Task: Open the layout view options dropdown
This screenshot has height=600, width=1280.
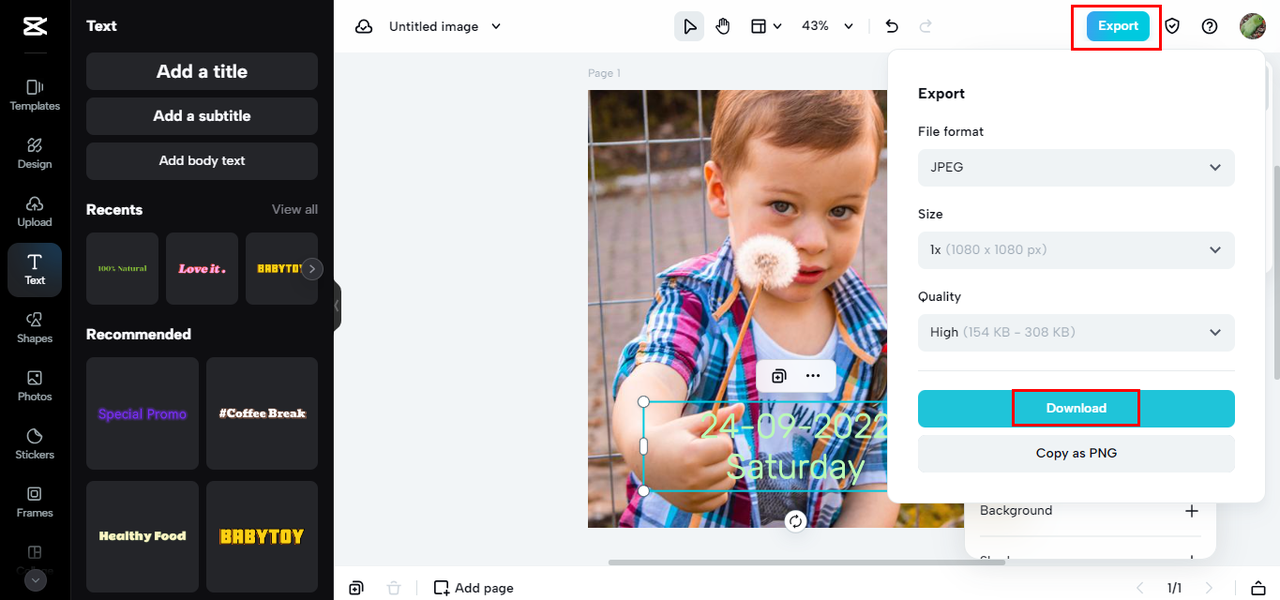Action: pyautogui.click(x=767, y=27)
